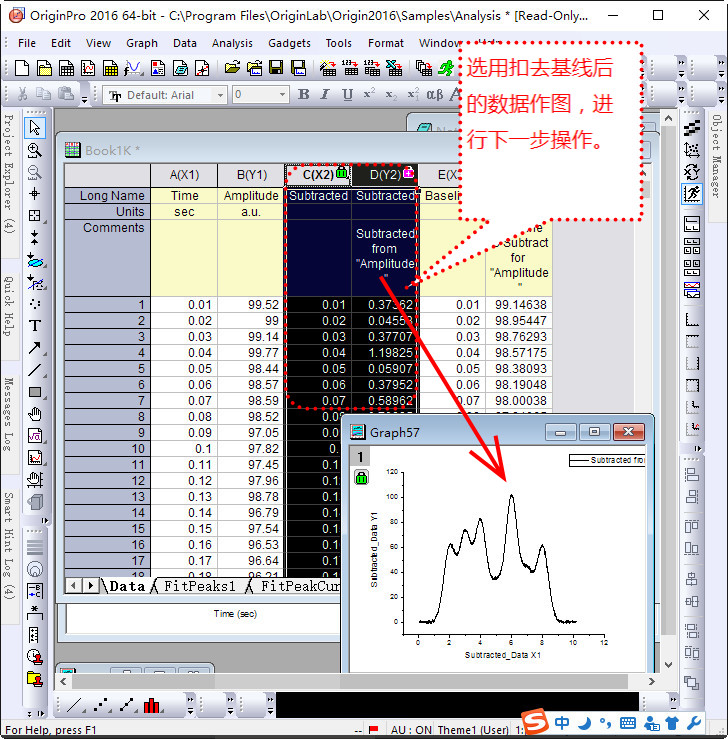Select the C(X2) column header
Screen dimensions: 728x739
[317, 174]
